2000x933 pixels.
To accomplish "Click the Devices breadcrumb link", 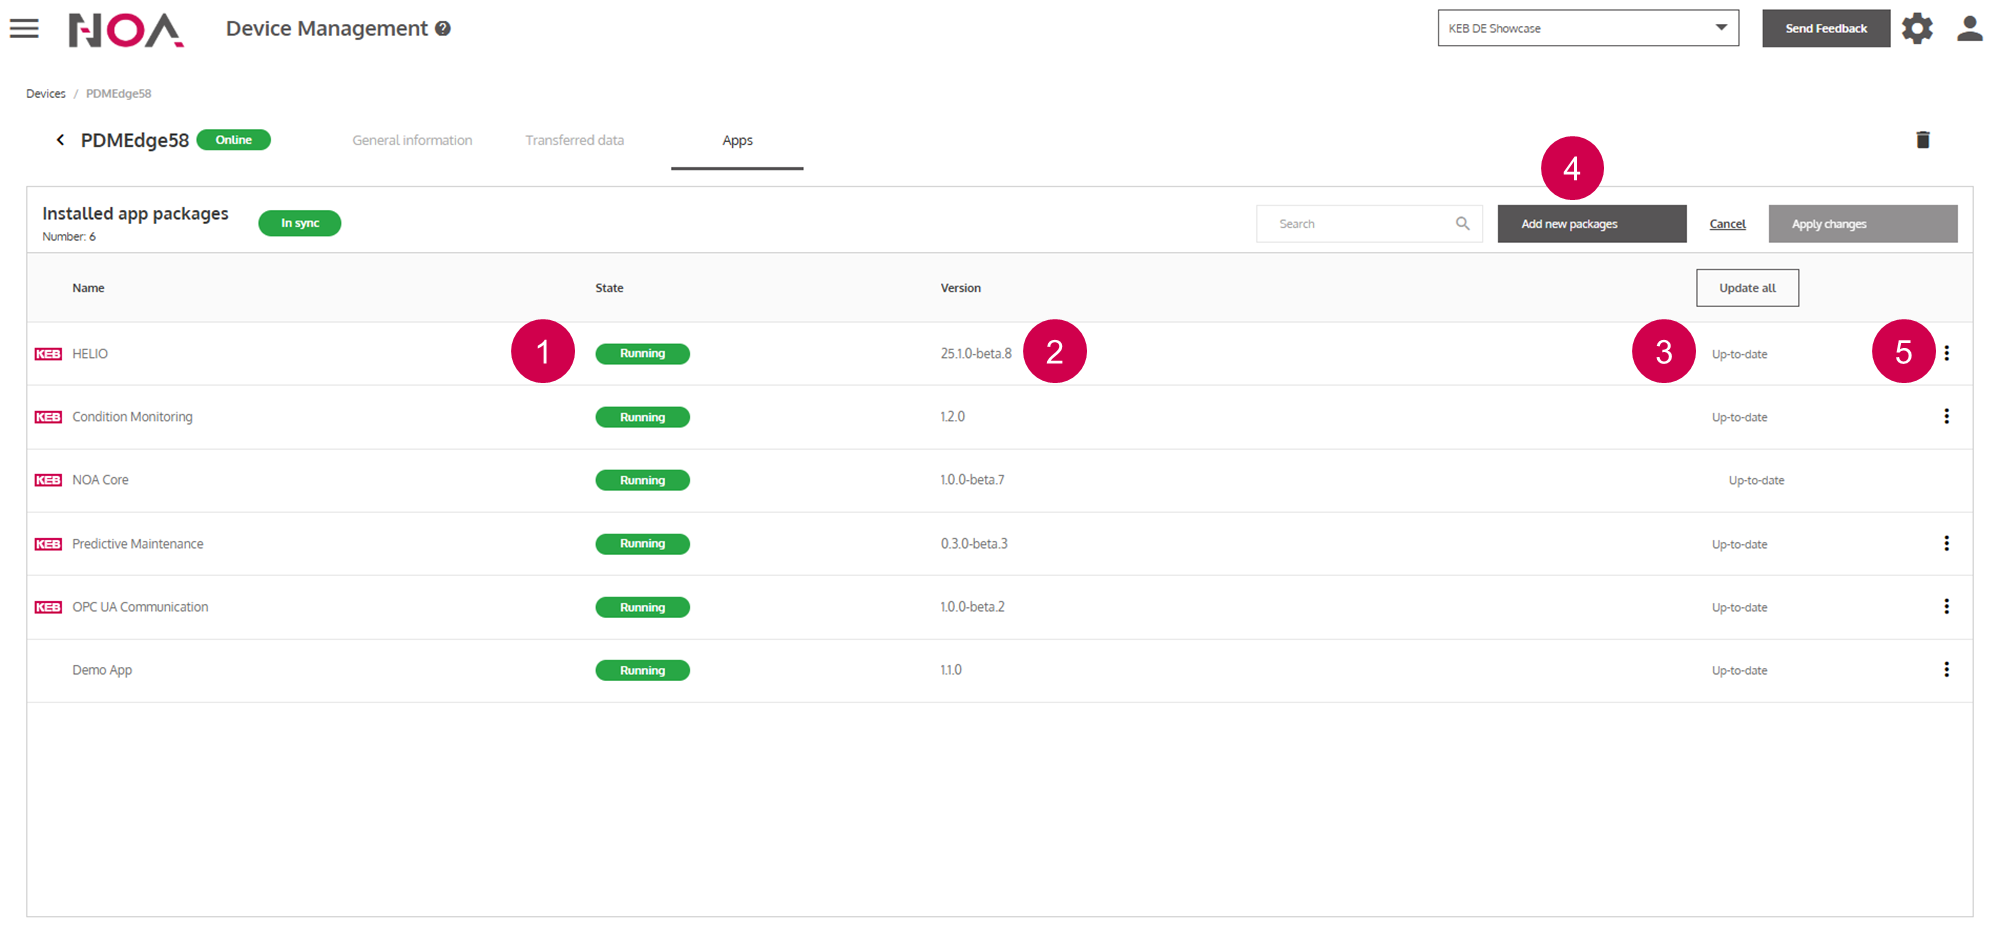I will click(x=46, y=94).
